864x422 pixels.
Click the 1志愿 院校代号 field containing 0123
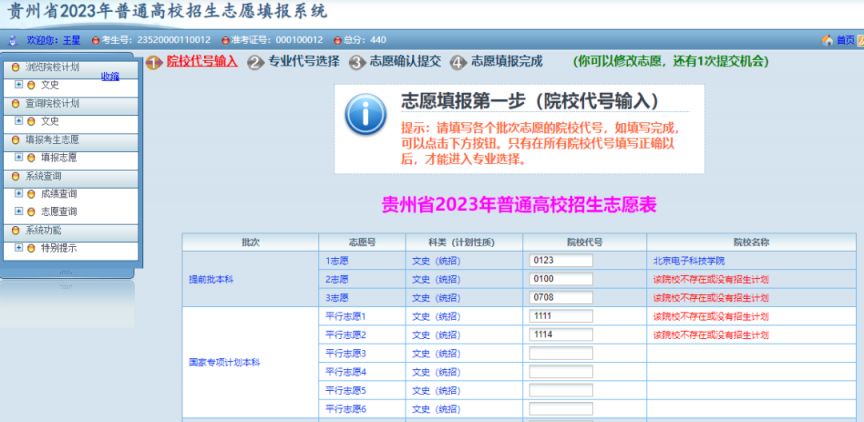pos(561,261)
